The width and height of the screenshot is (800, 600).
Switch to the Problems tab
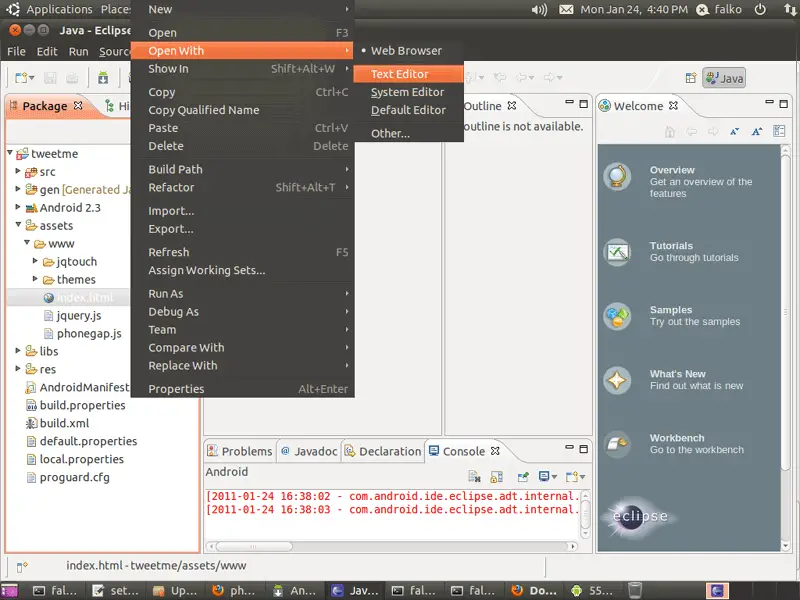(x=240, y=451)
